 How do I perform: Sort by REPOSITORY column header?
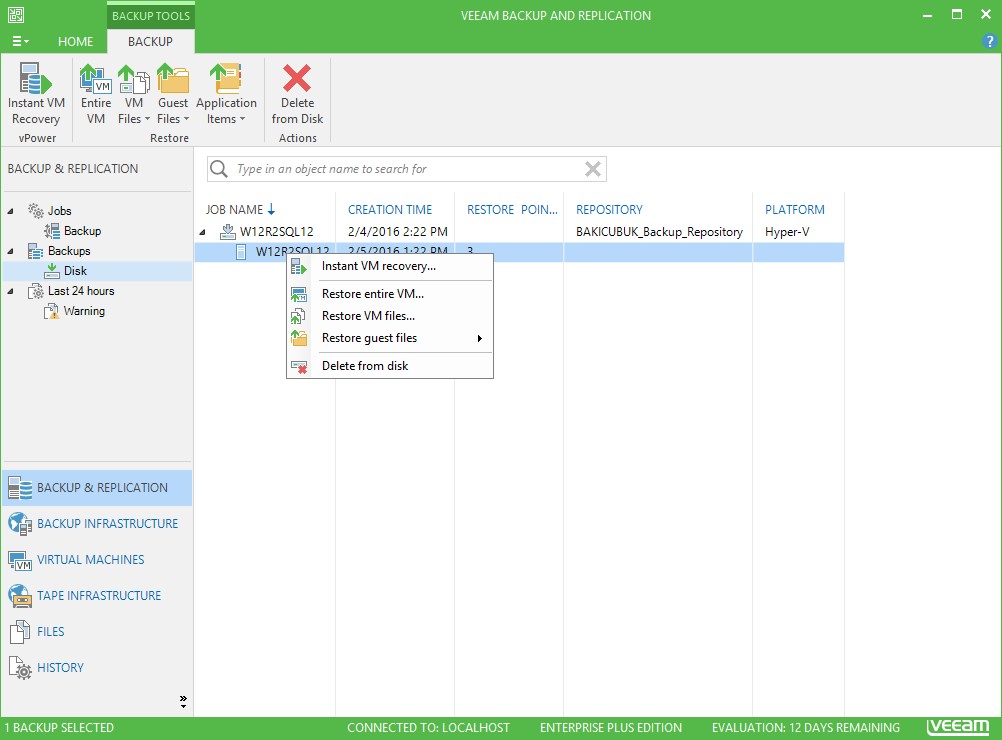[609, 210]
